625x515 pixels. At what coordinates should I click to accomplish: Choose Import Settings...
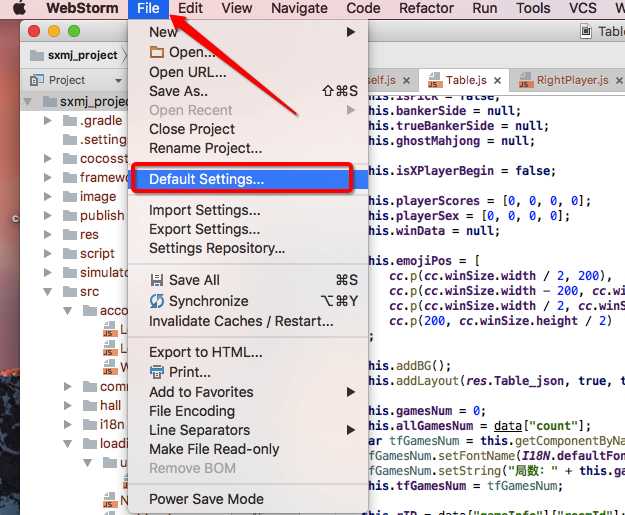coord(205,210)
